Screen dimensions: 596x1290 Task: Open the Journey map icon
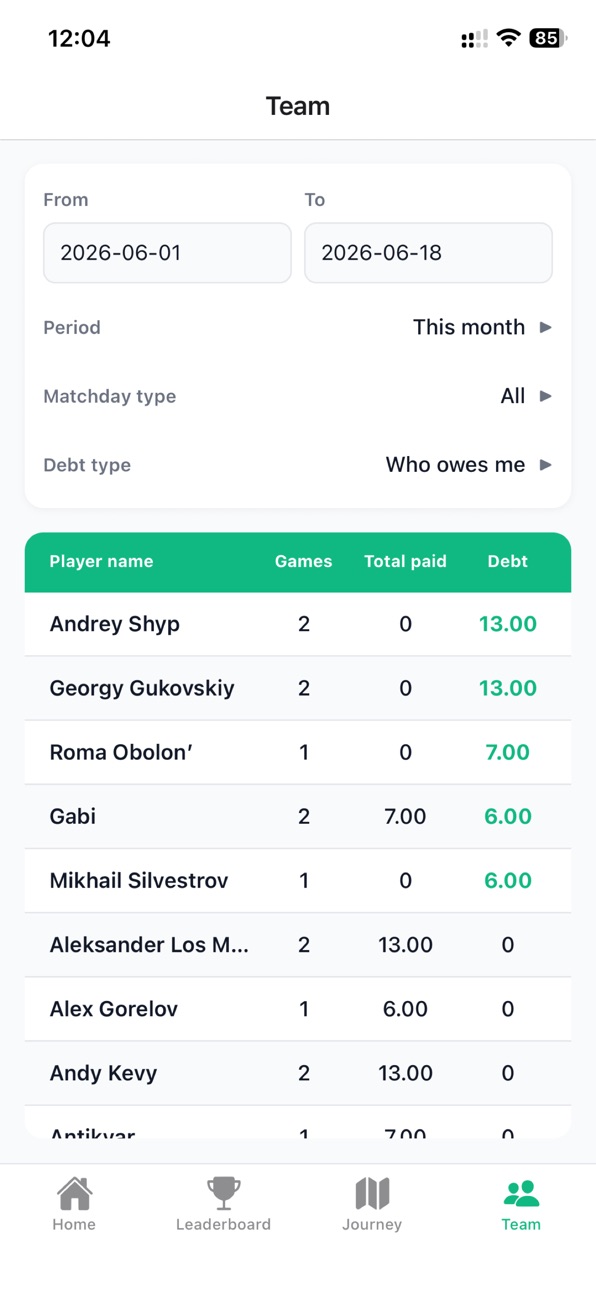(x=372, y=1193)
